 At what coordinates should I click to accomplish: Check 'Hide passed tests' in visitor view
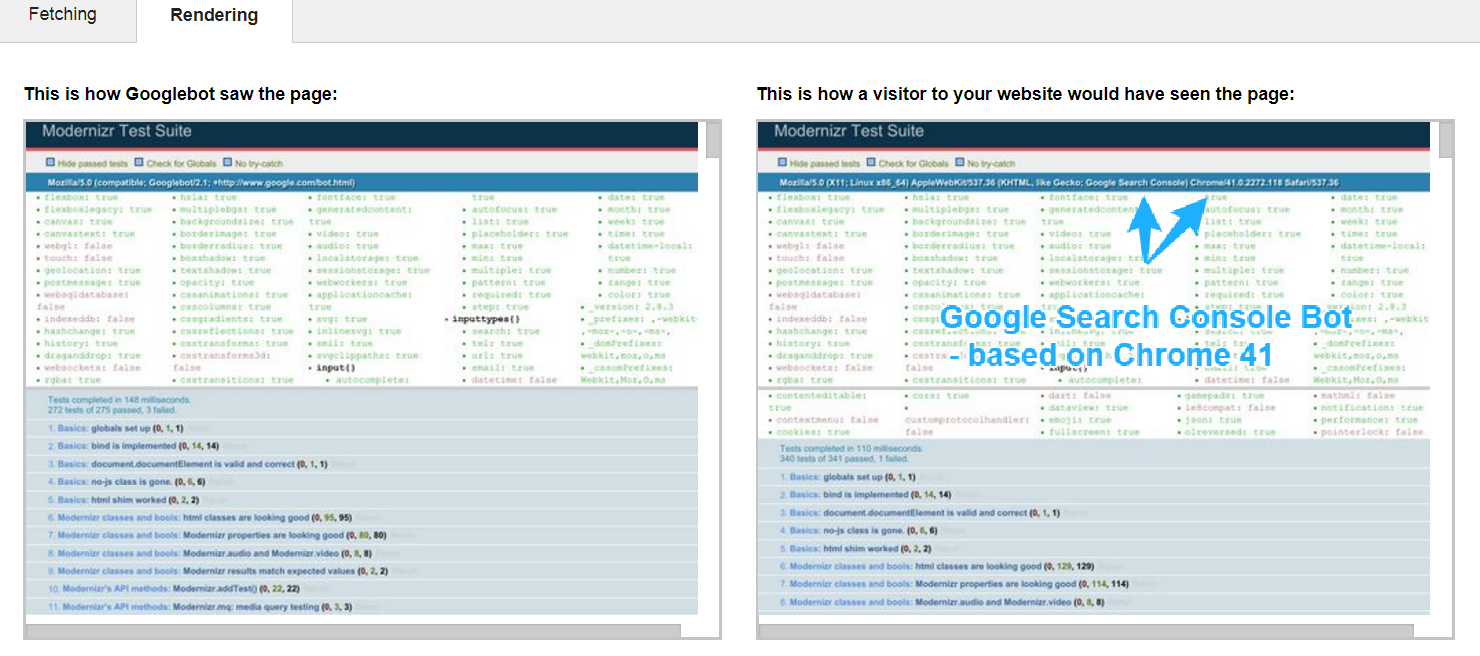784,163
